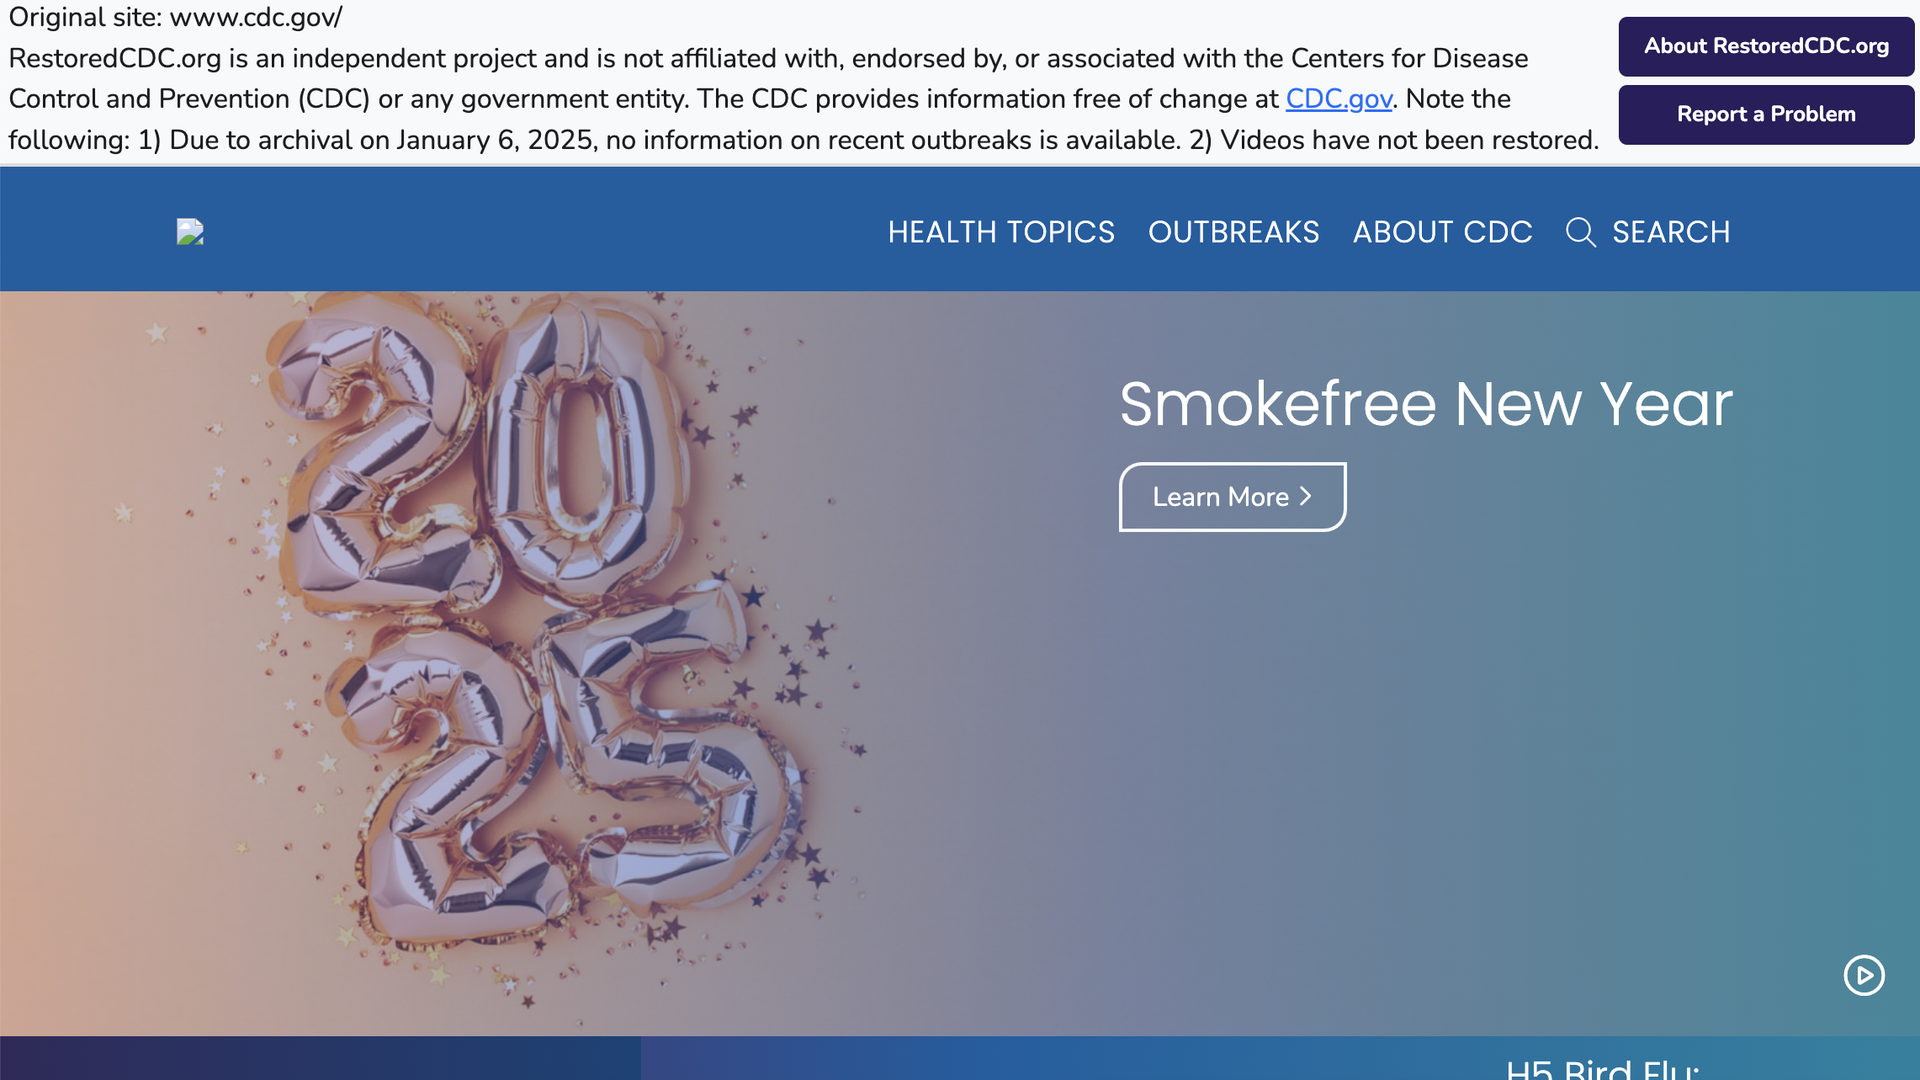Click the broken image placeholder icon

(189, 231)
